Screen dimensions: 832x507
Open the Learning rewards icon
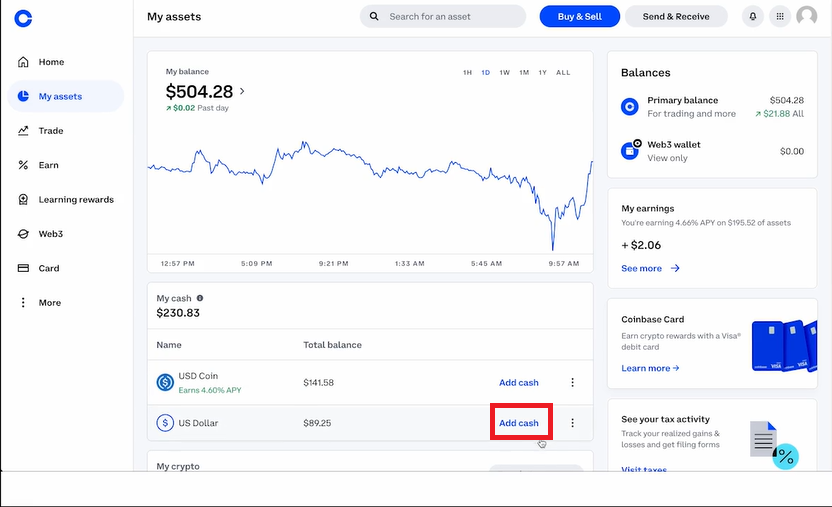(x=23, y=199)
